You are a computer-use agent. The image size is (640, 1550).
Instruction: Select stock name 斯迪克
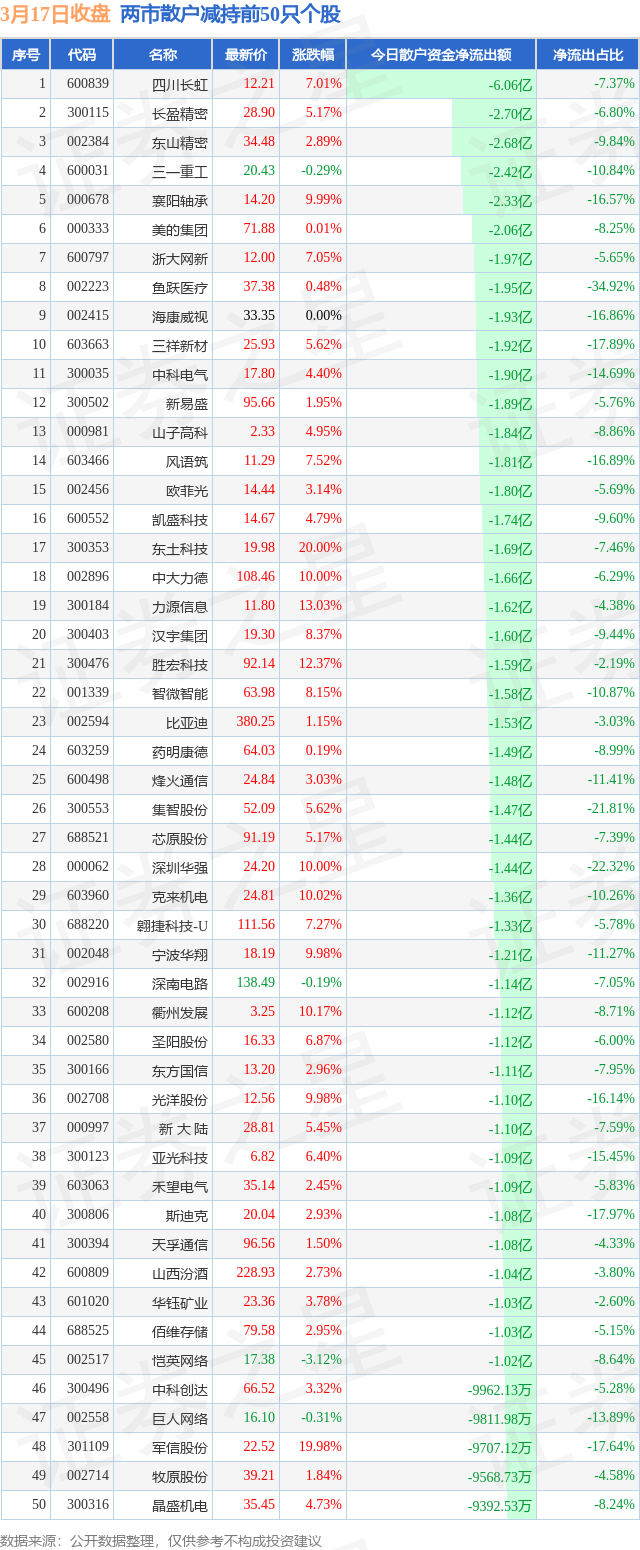click(187, 1215)
